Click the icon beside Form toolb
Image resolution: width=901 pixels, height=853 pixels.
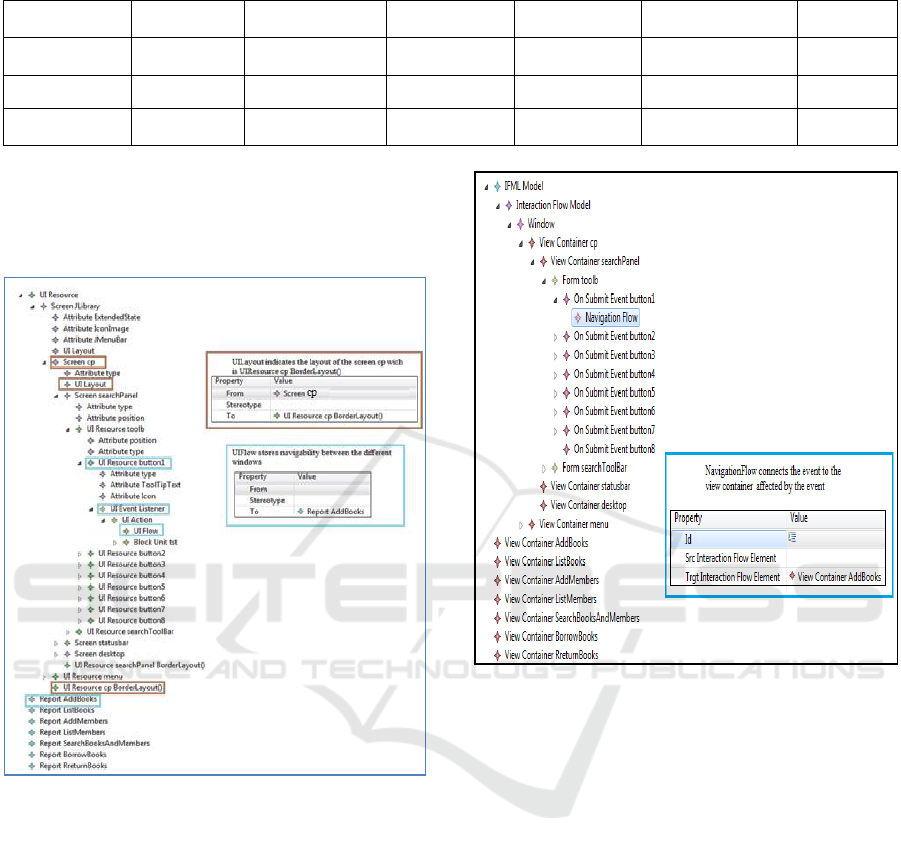point(555,281)
